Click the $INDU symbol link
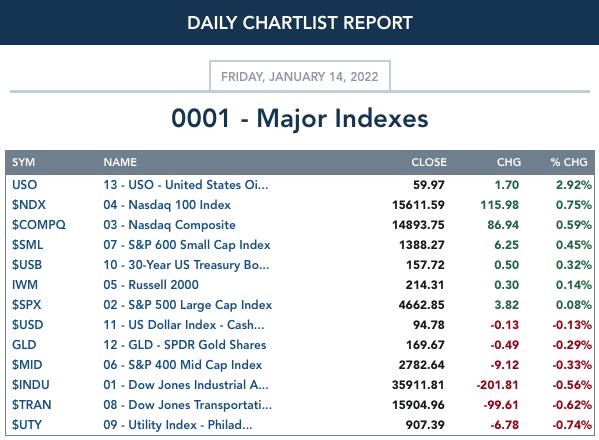This screenshot has width=599, height=440. click(31, 385)
